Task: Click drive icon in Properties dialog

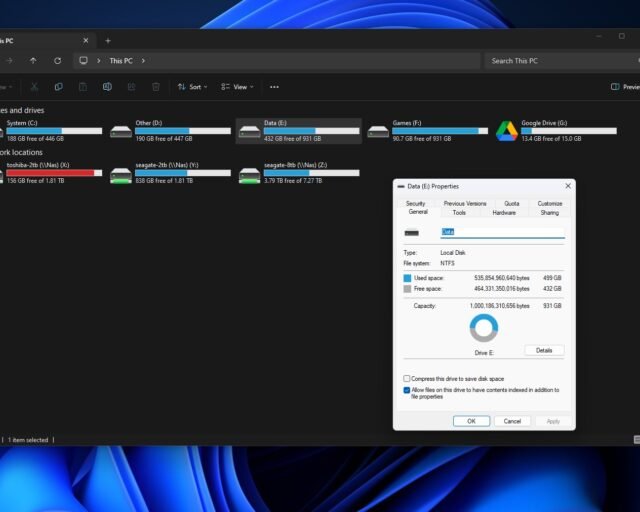Action: [411, 233]
